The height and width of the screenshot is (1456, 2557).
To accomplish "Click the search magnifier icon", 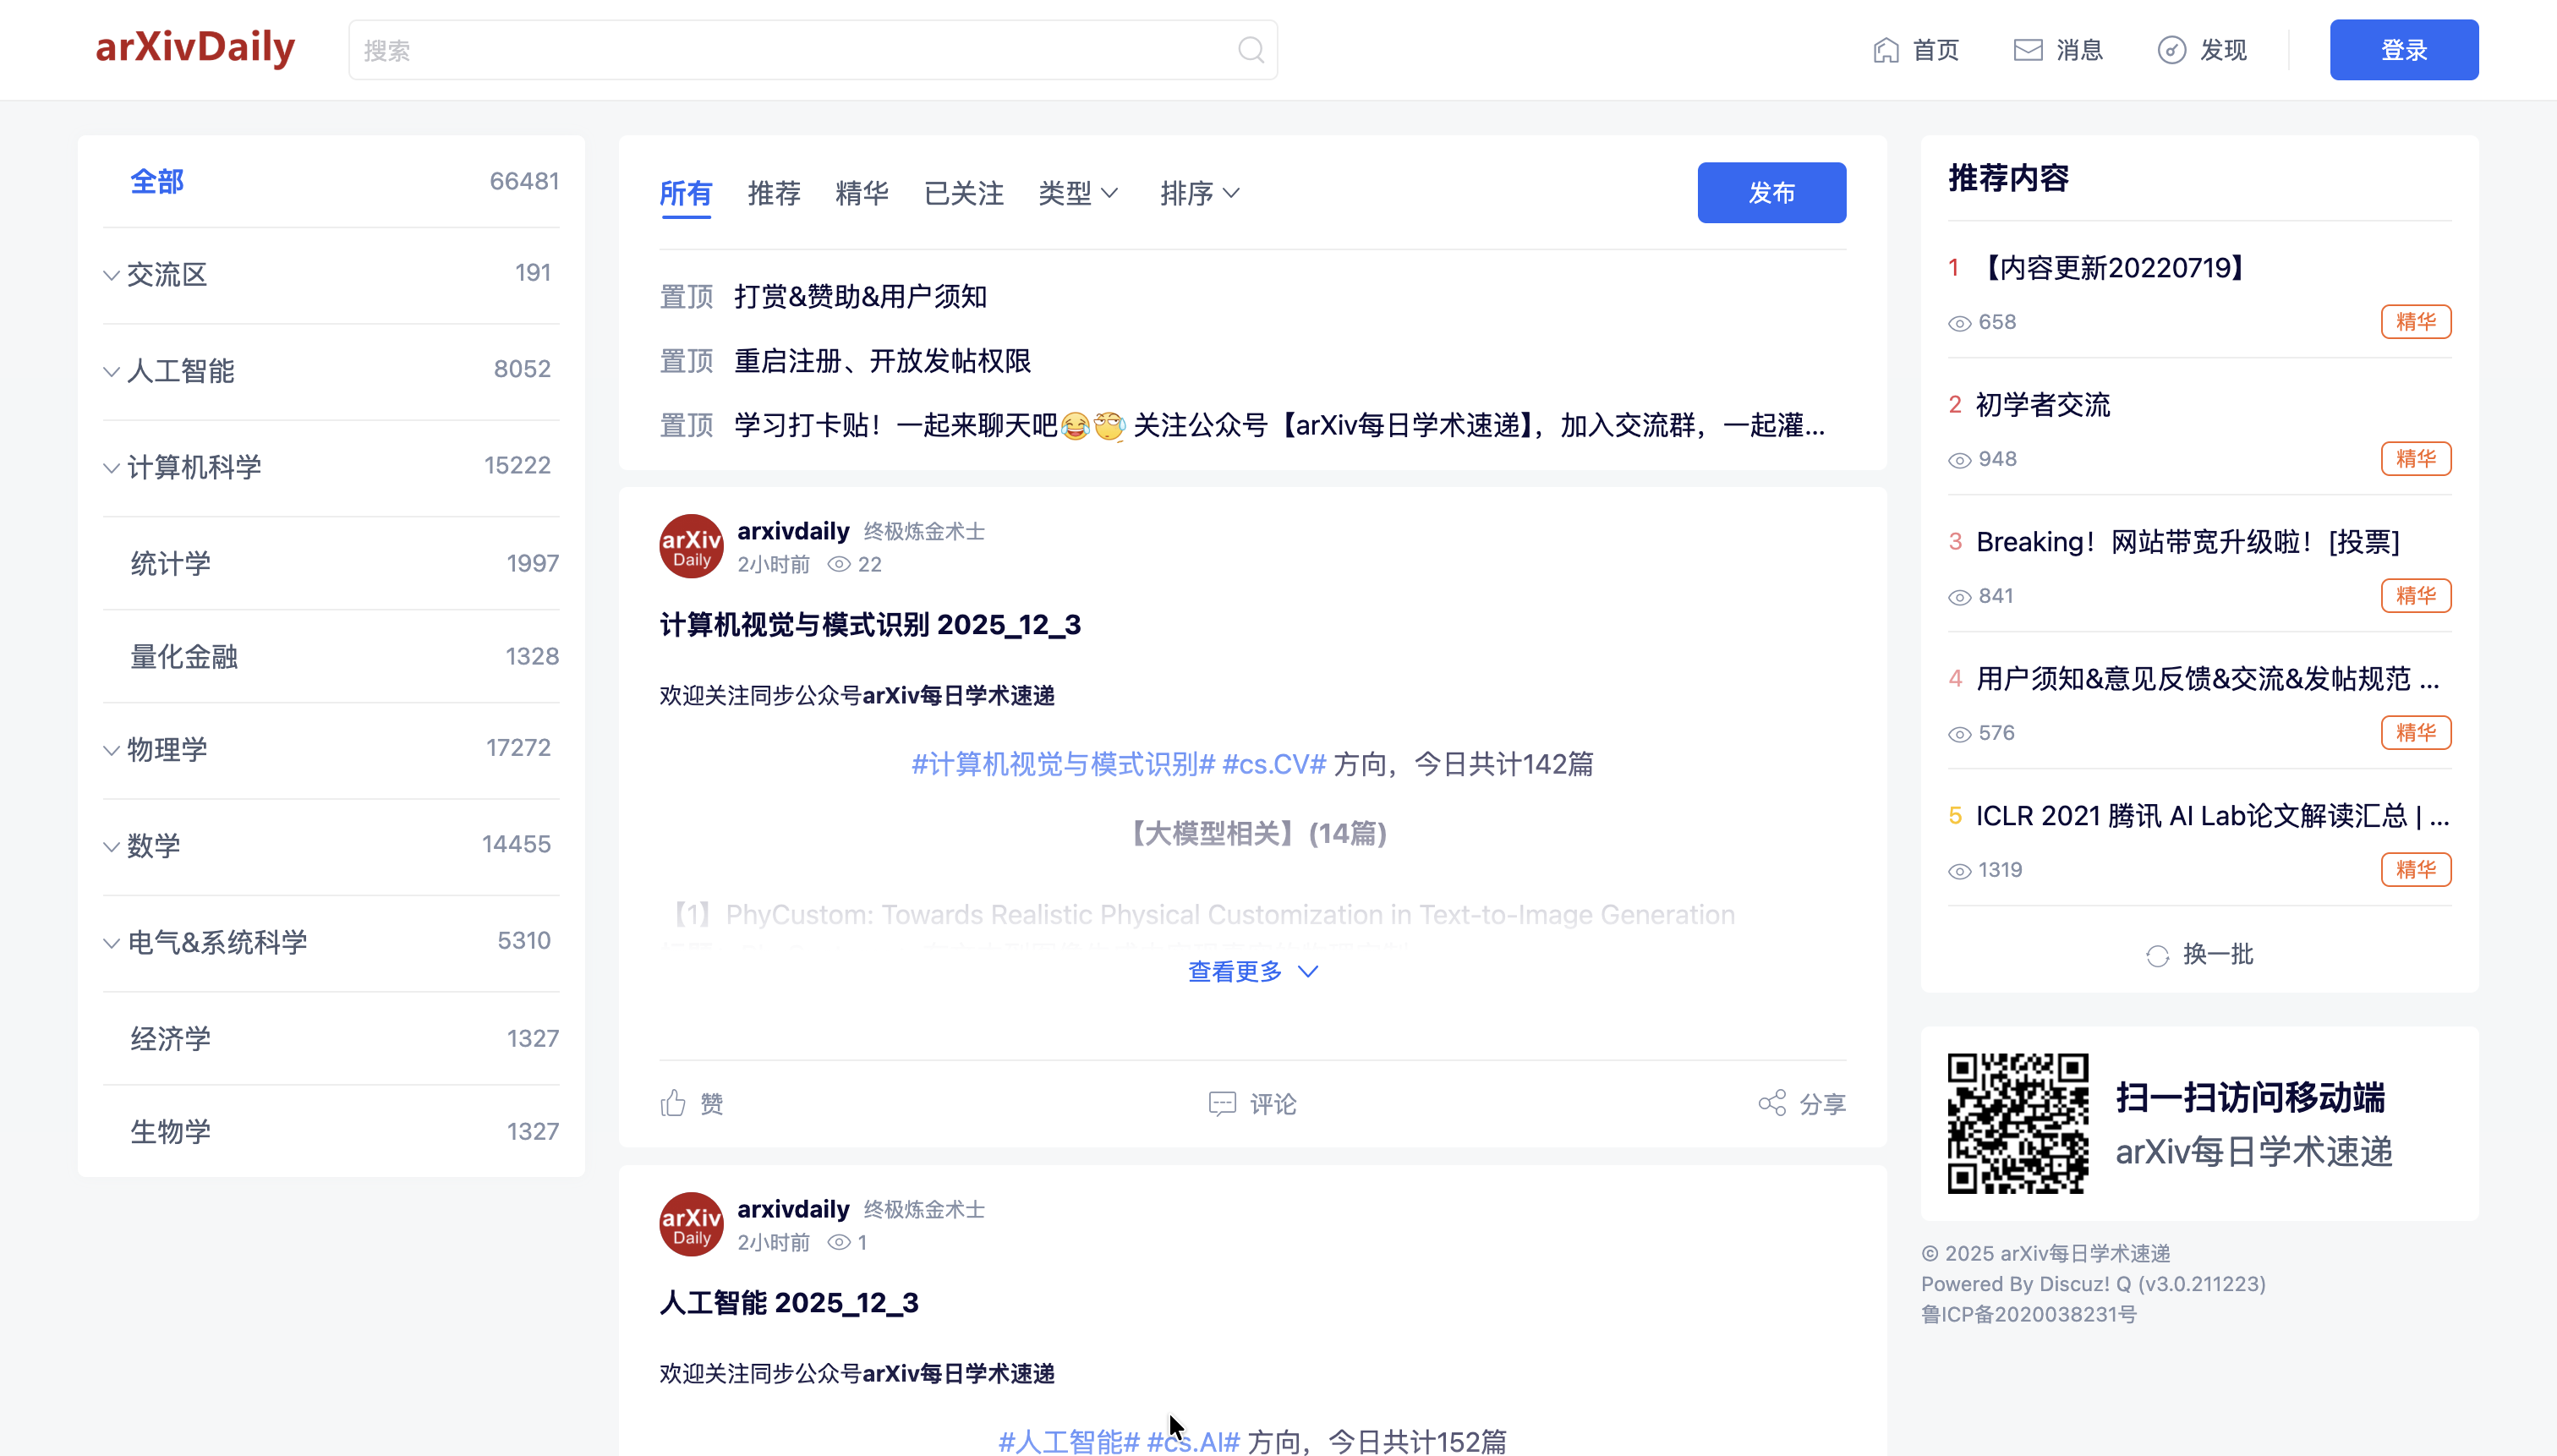I will 1251,49.
